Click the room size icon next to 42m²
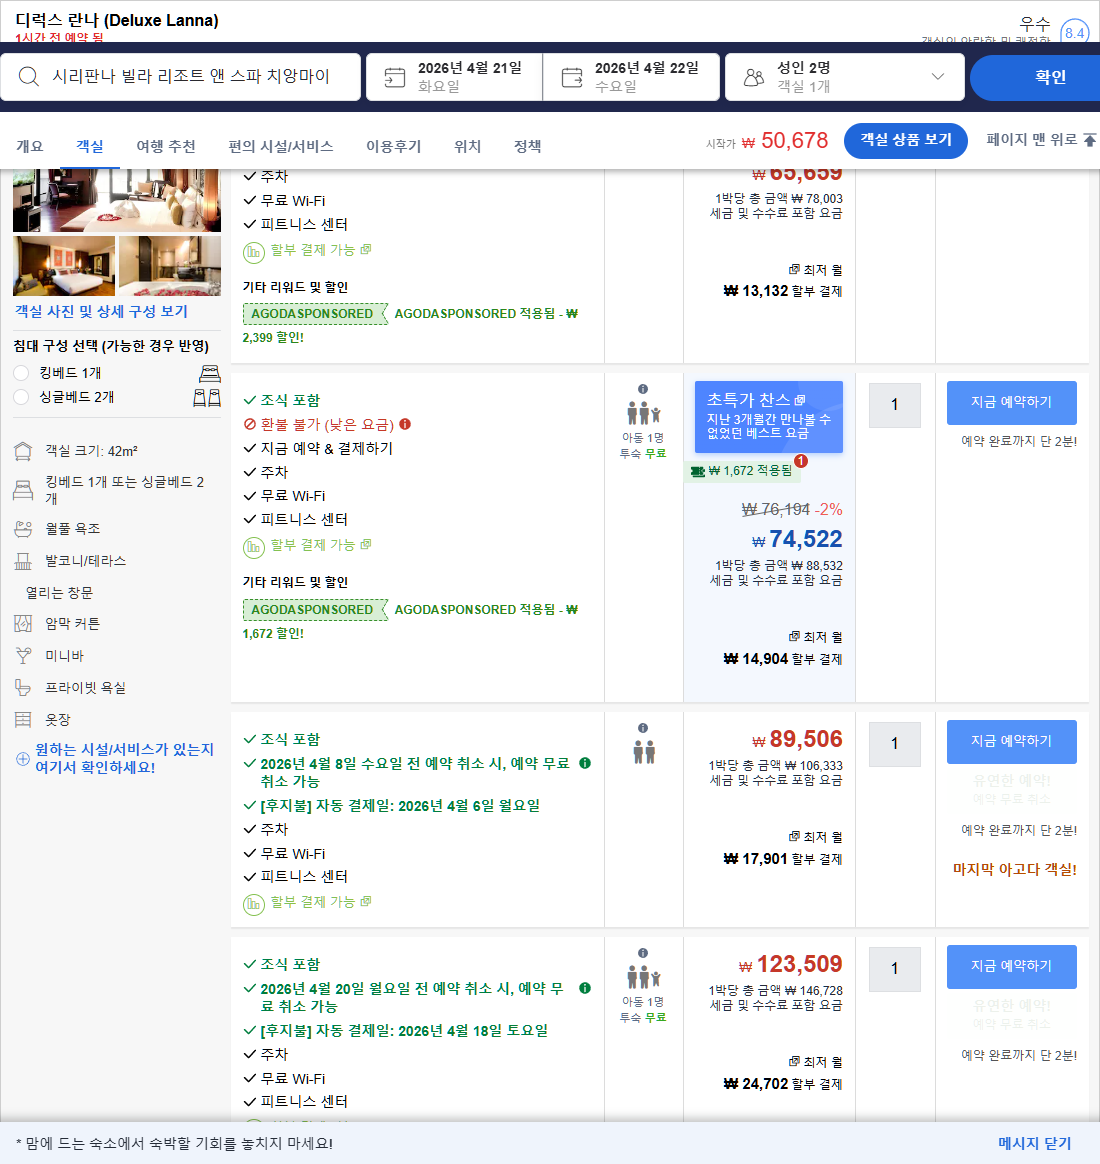 coord(23,451)
